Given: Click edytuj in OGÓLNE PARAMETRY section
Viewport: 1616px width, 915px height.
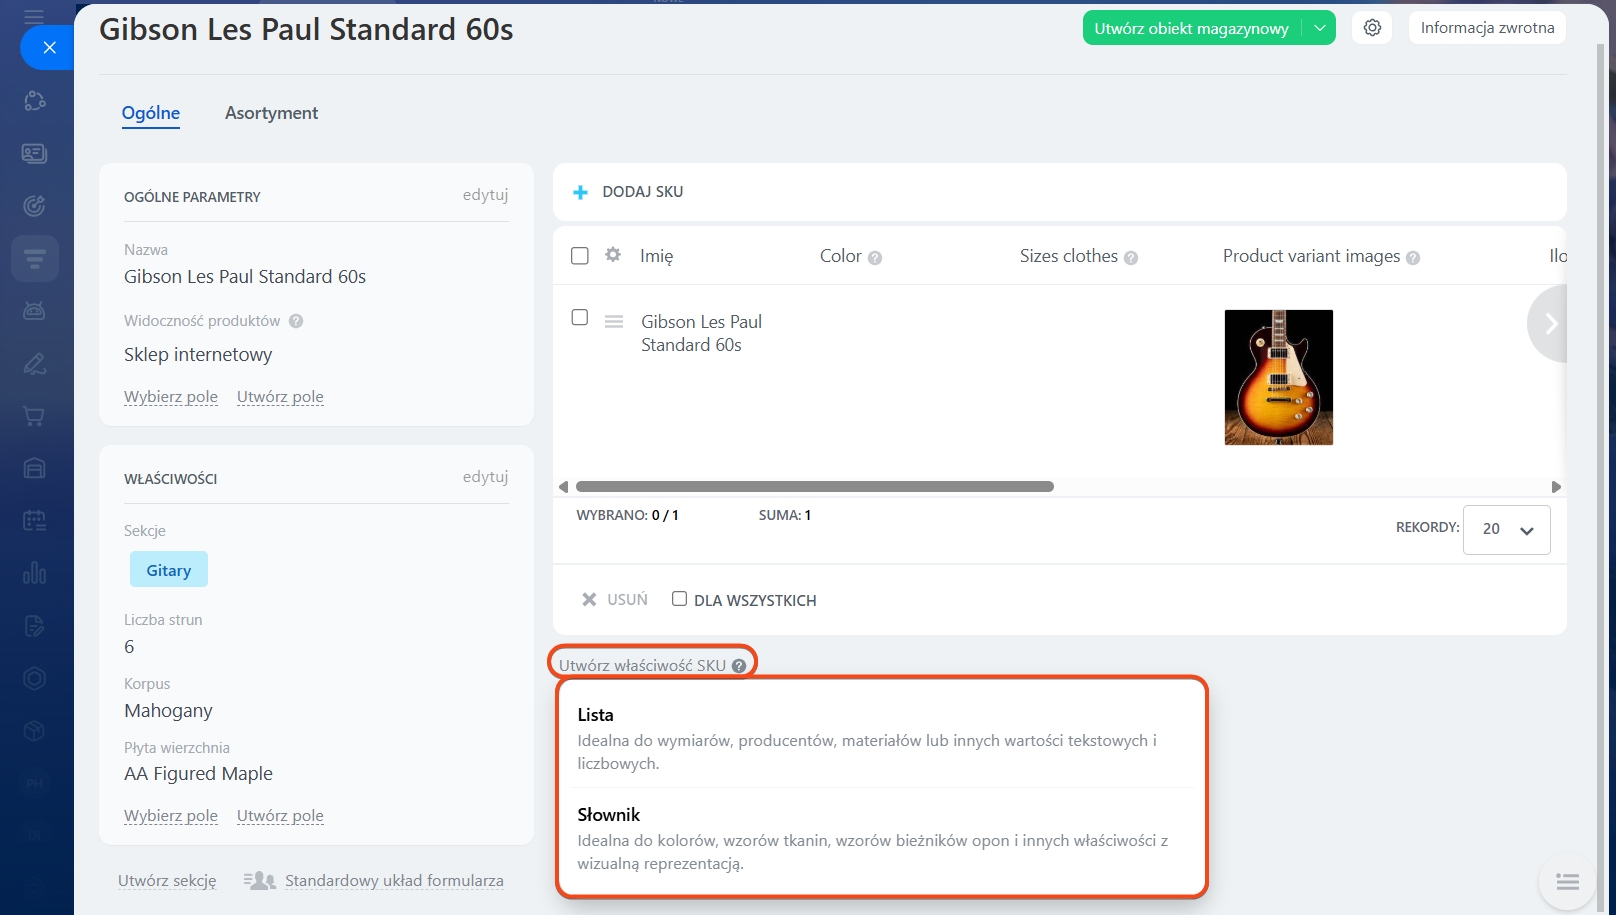Looking at the screenshot, I should (485, 194).
